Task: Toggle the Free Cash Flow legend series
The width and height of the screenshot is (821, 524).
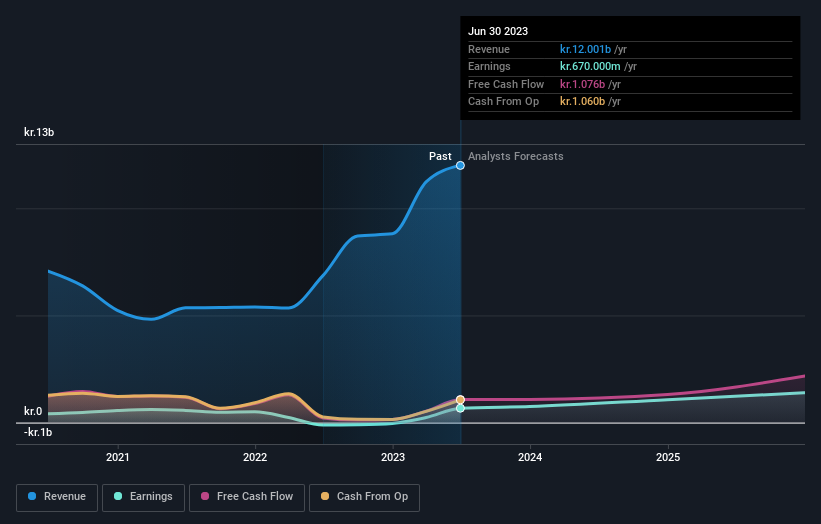Action: point(247,497)
